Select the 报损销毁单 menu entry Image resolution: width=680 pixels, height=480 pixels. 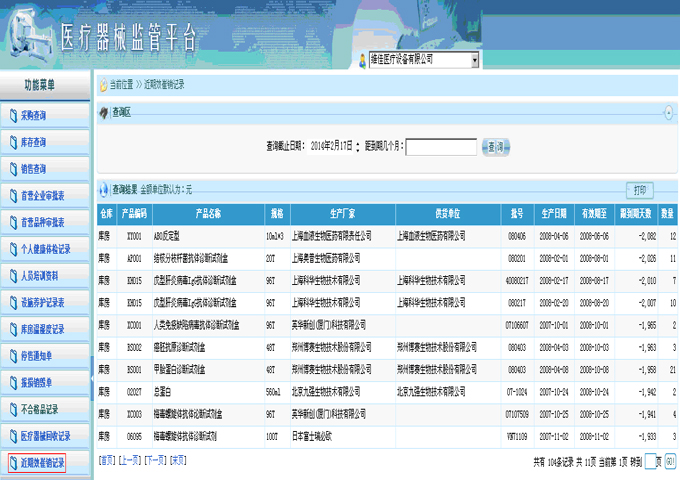(45, 382)
